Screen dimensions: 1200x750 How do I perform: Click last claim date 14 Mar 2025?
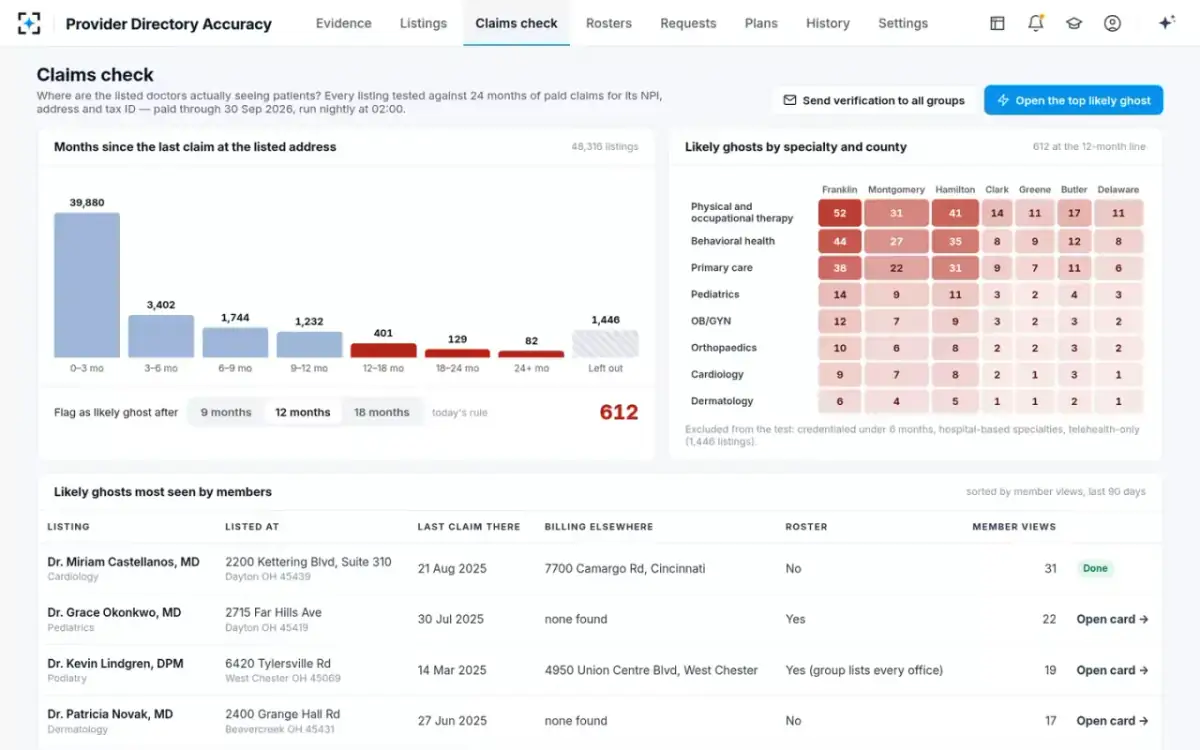(451, 670)
